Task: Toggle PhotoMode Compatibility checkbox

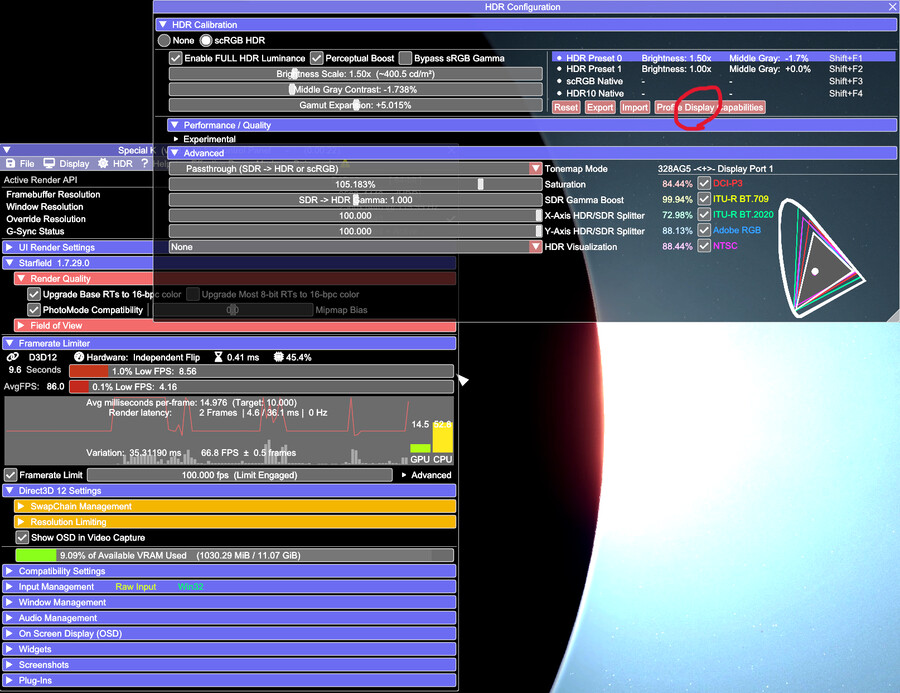Action: coord(34,310)
